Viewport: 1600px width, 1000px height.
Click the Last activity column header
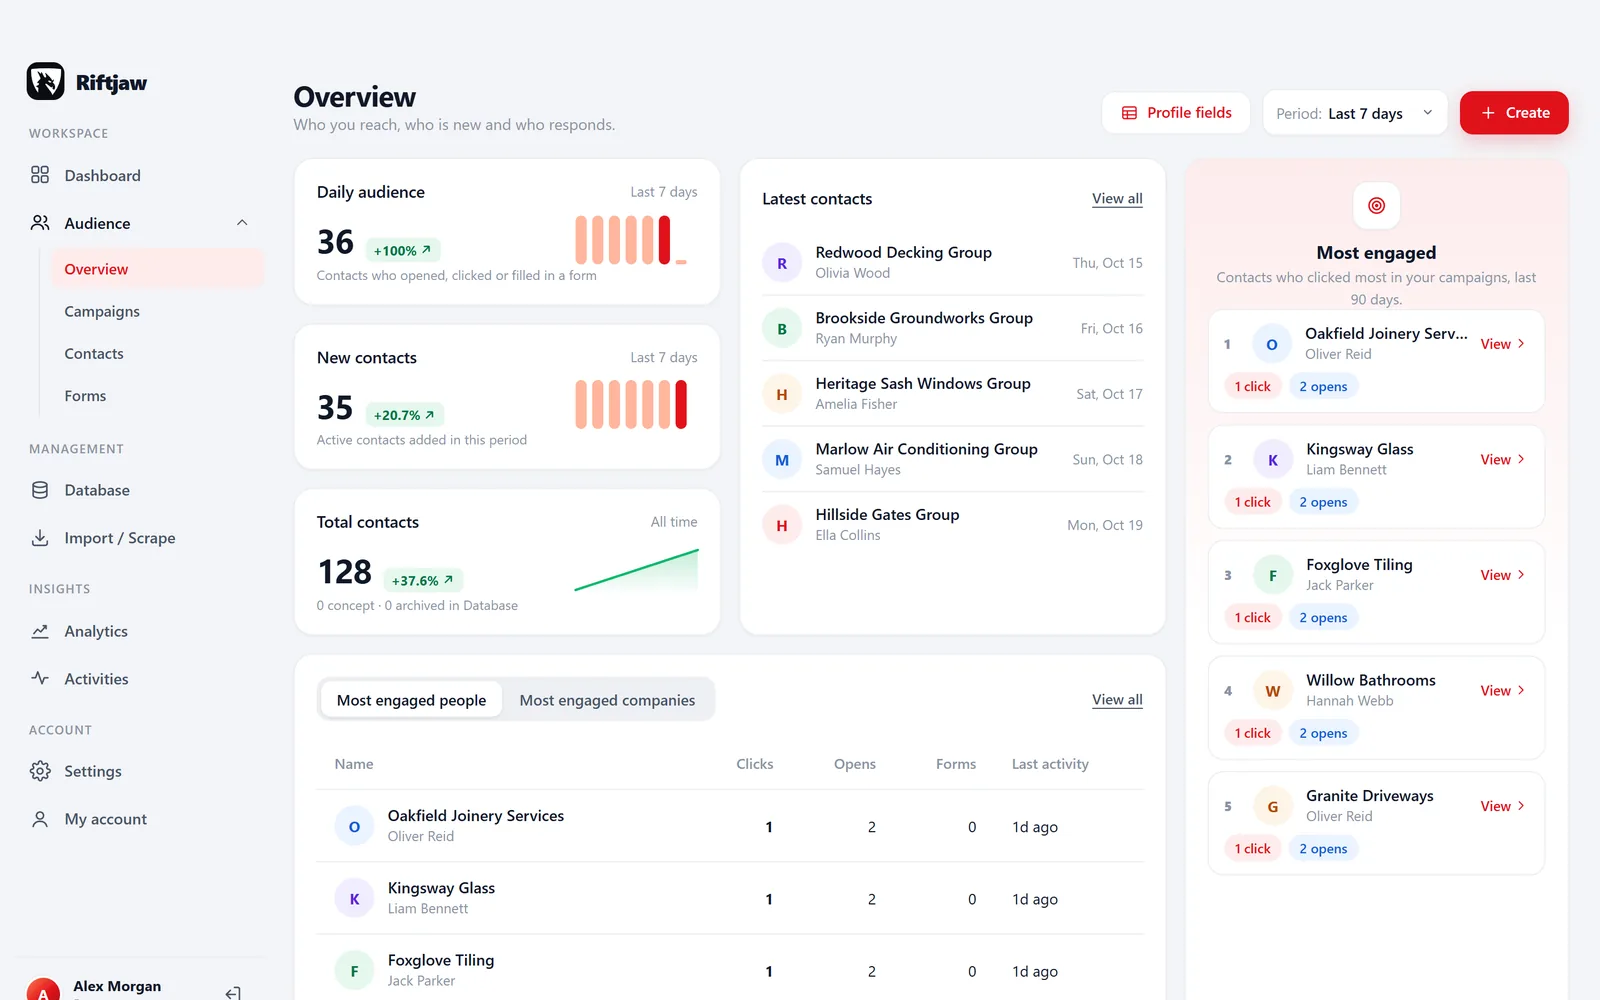click(x=1050, y=764)
